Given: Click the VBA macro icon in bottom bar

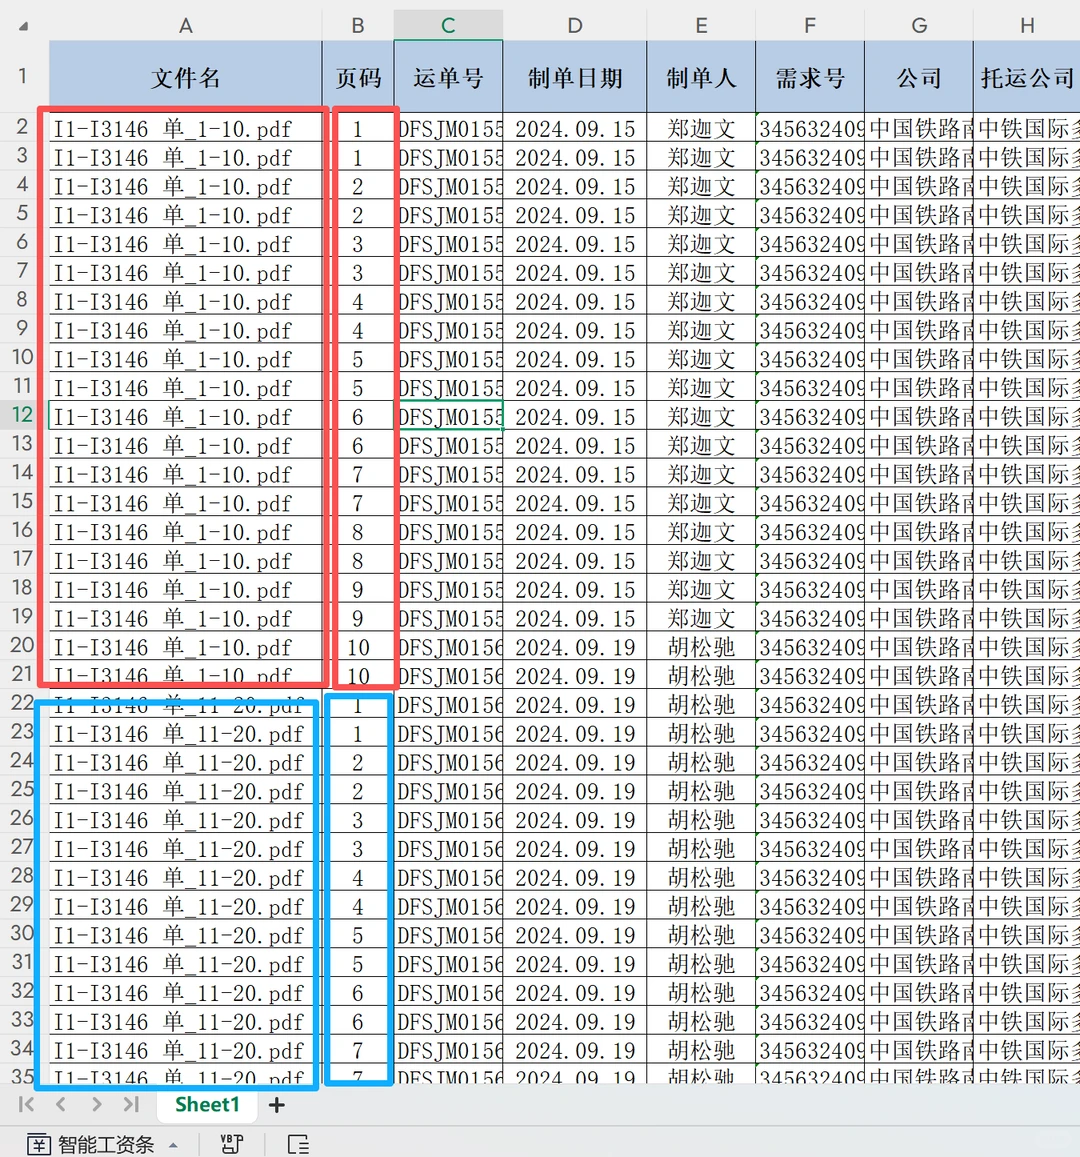Looking at the screenshot, I should click(232, 1143).
